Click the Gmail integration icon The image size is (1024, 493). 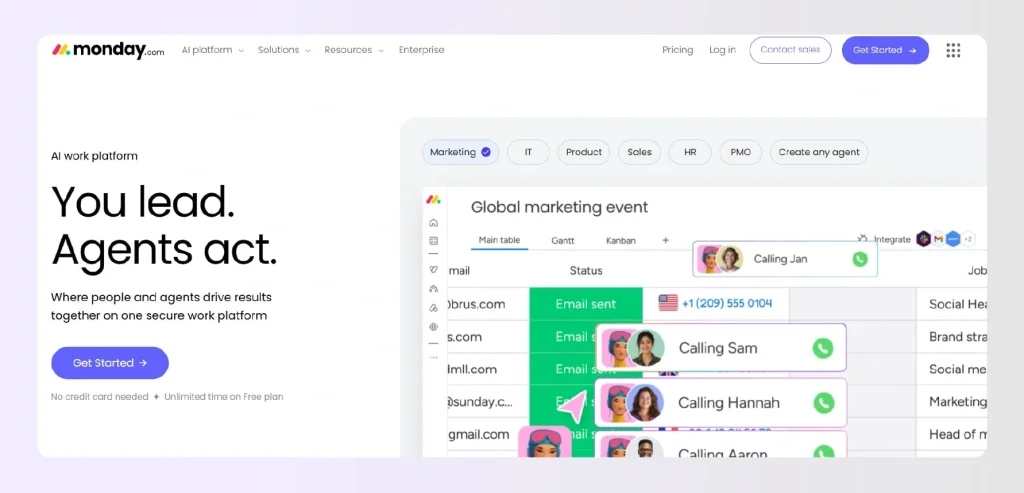[x=938, y=240]
